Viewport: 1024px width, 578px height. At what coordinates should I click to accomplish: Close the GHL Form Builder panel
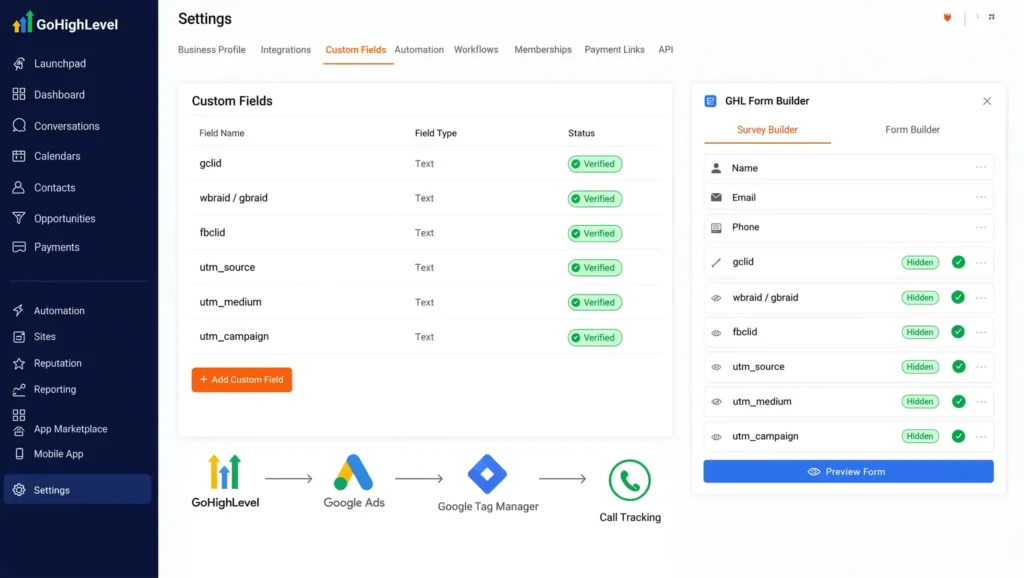pyautogui.click(x=987, y=101)
